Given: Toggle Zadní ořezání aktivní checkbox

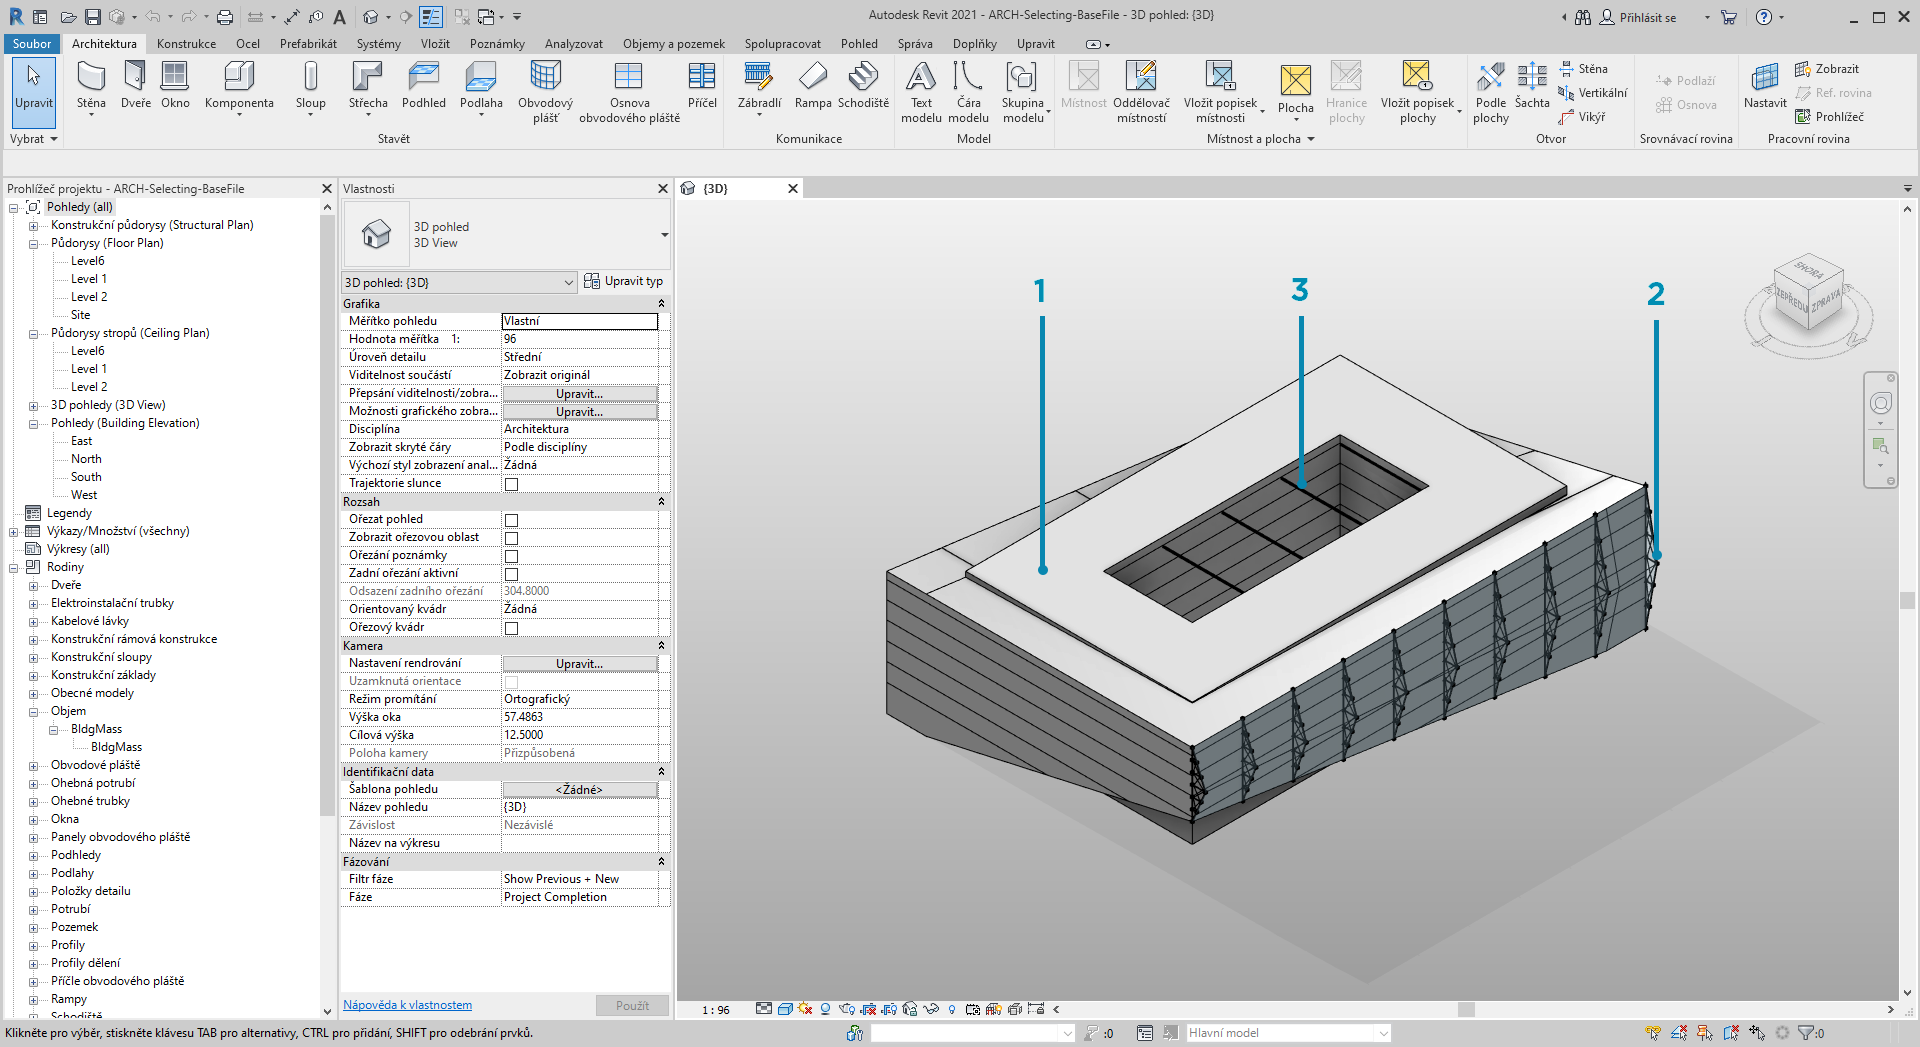Looking at the screenshot, I should pyautogui.click(x=511, y=574).
